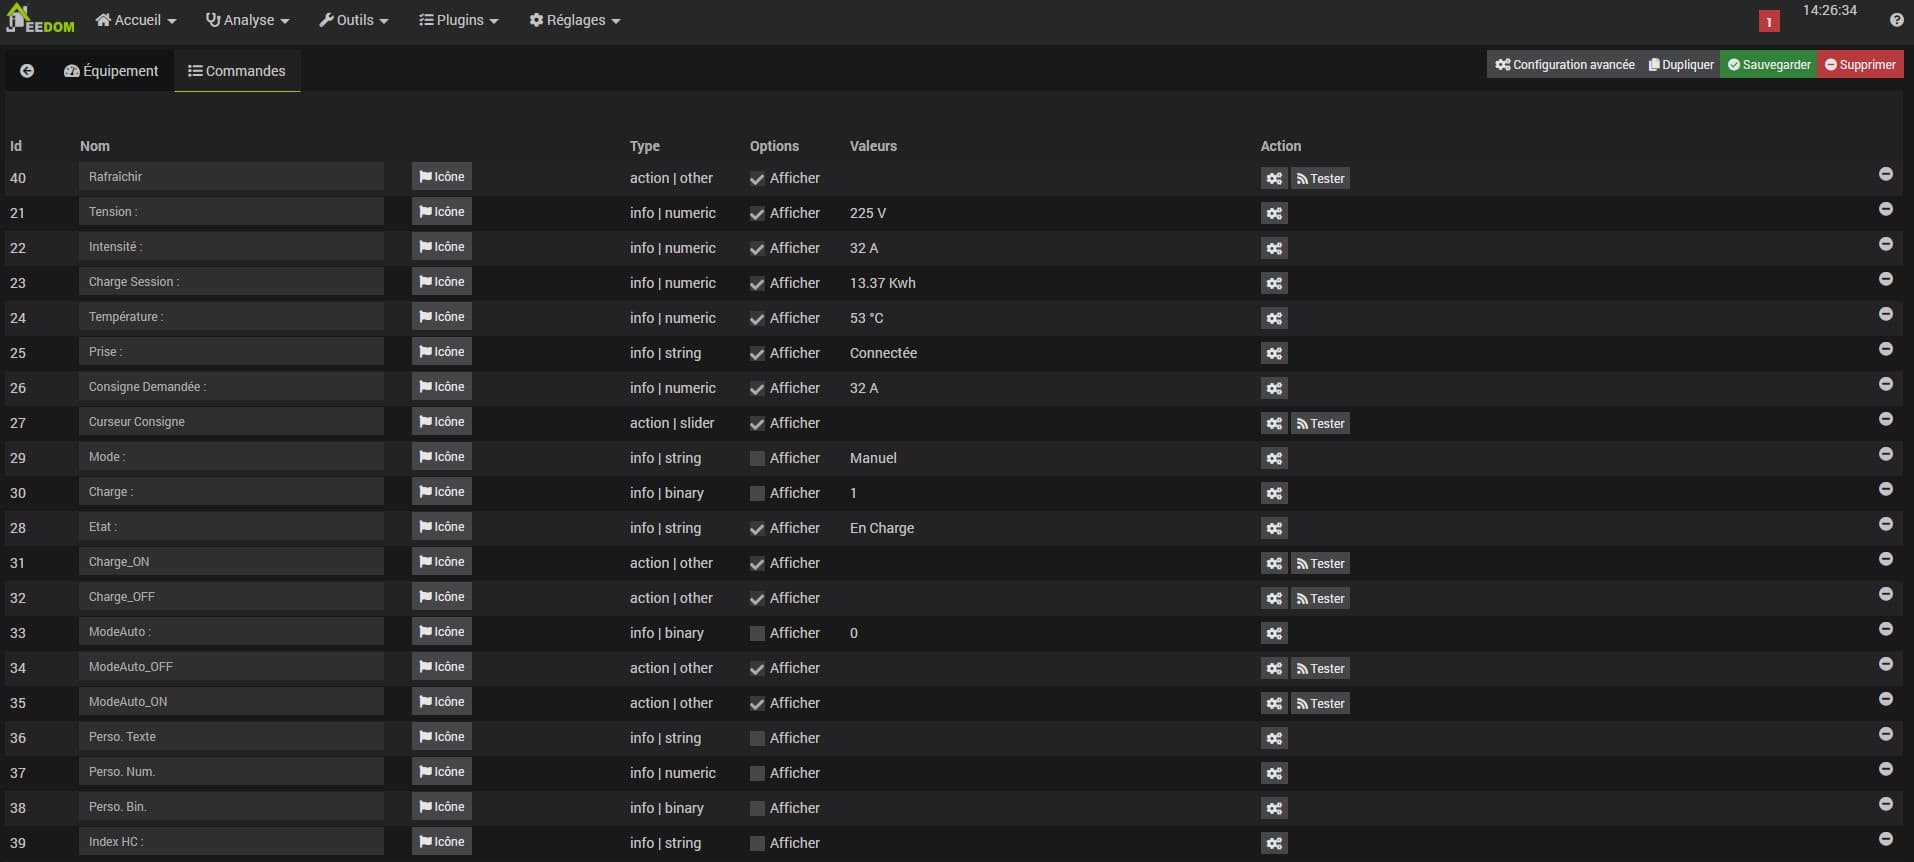Screen dimensions: 1914x862
Task: Click the back arrow icon beside Équipement
Action: [x=27, y=71]
